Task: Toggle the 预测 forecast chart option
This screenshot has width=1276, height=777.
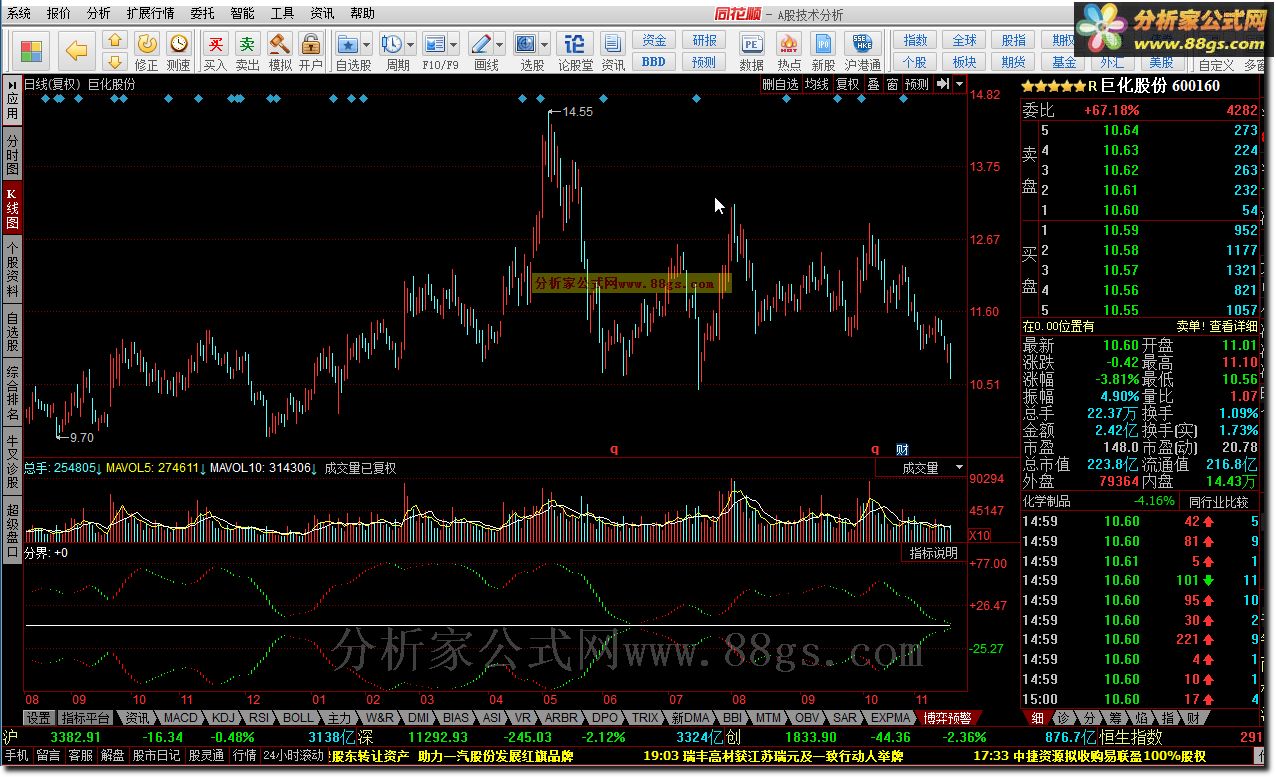Action: [917, 85]
